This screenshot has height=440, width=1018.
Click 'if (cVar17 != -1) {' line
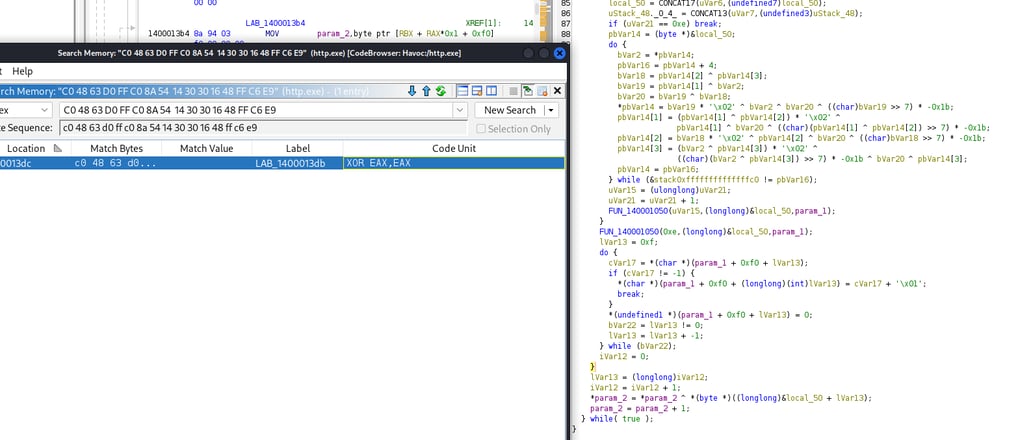[652, 273]
